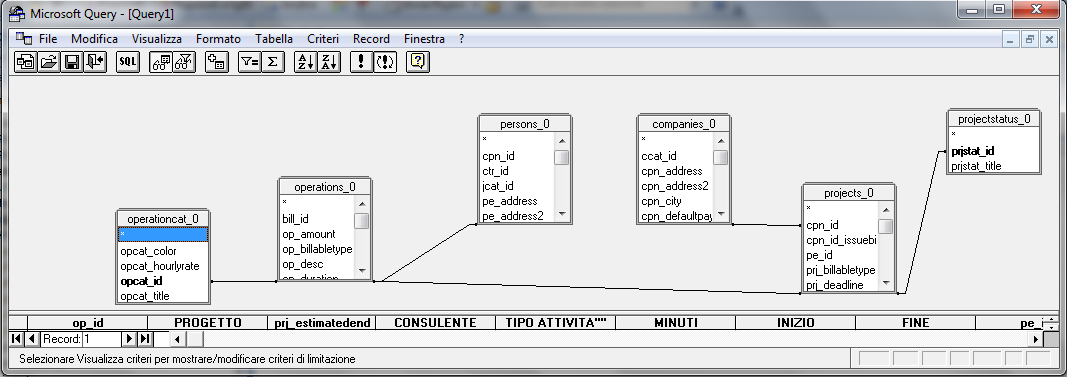
Task: Click the CONSULENTE column header
Action: (436, 323)
